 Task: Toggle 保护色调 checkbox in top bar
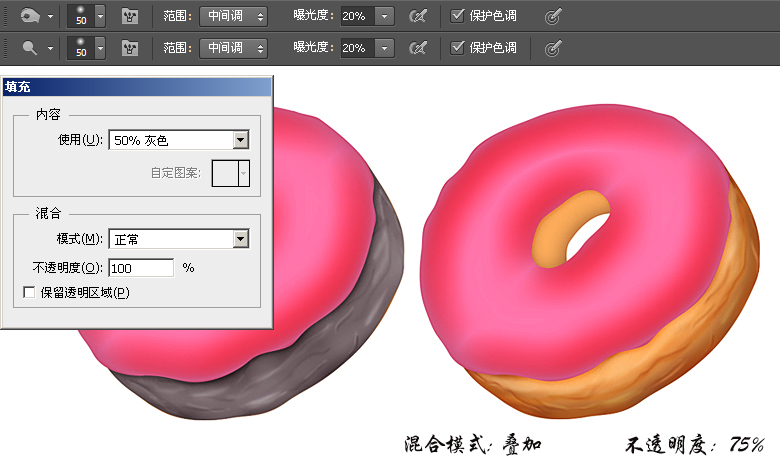(457, 16)
